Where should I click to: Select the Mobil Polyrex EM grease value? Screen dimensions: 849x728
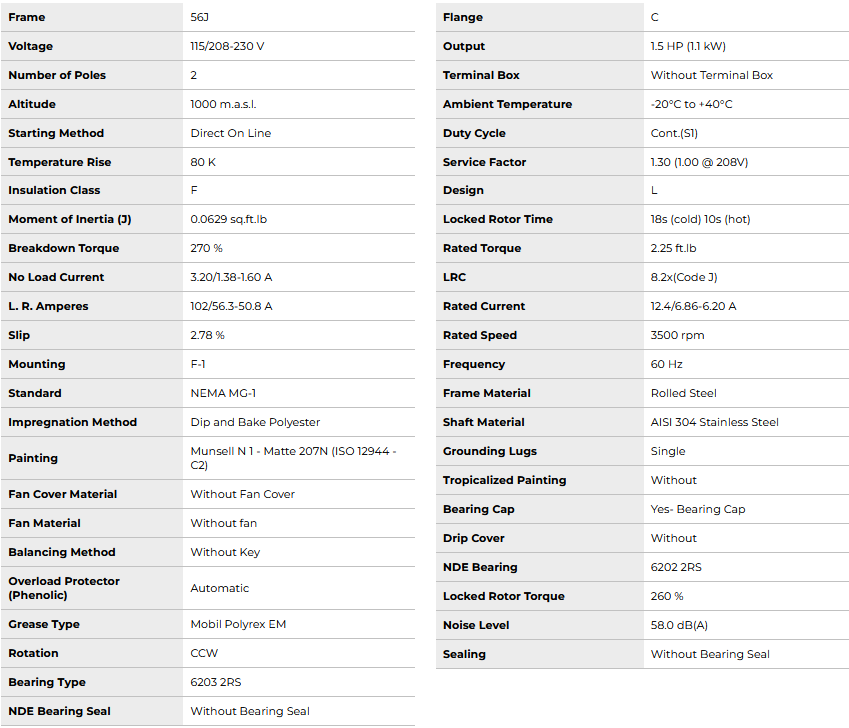pos(238,624)
